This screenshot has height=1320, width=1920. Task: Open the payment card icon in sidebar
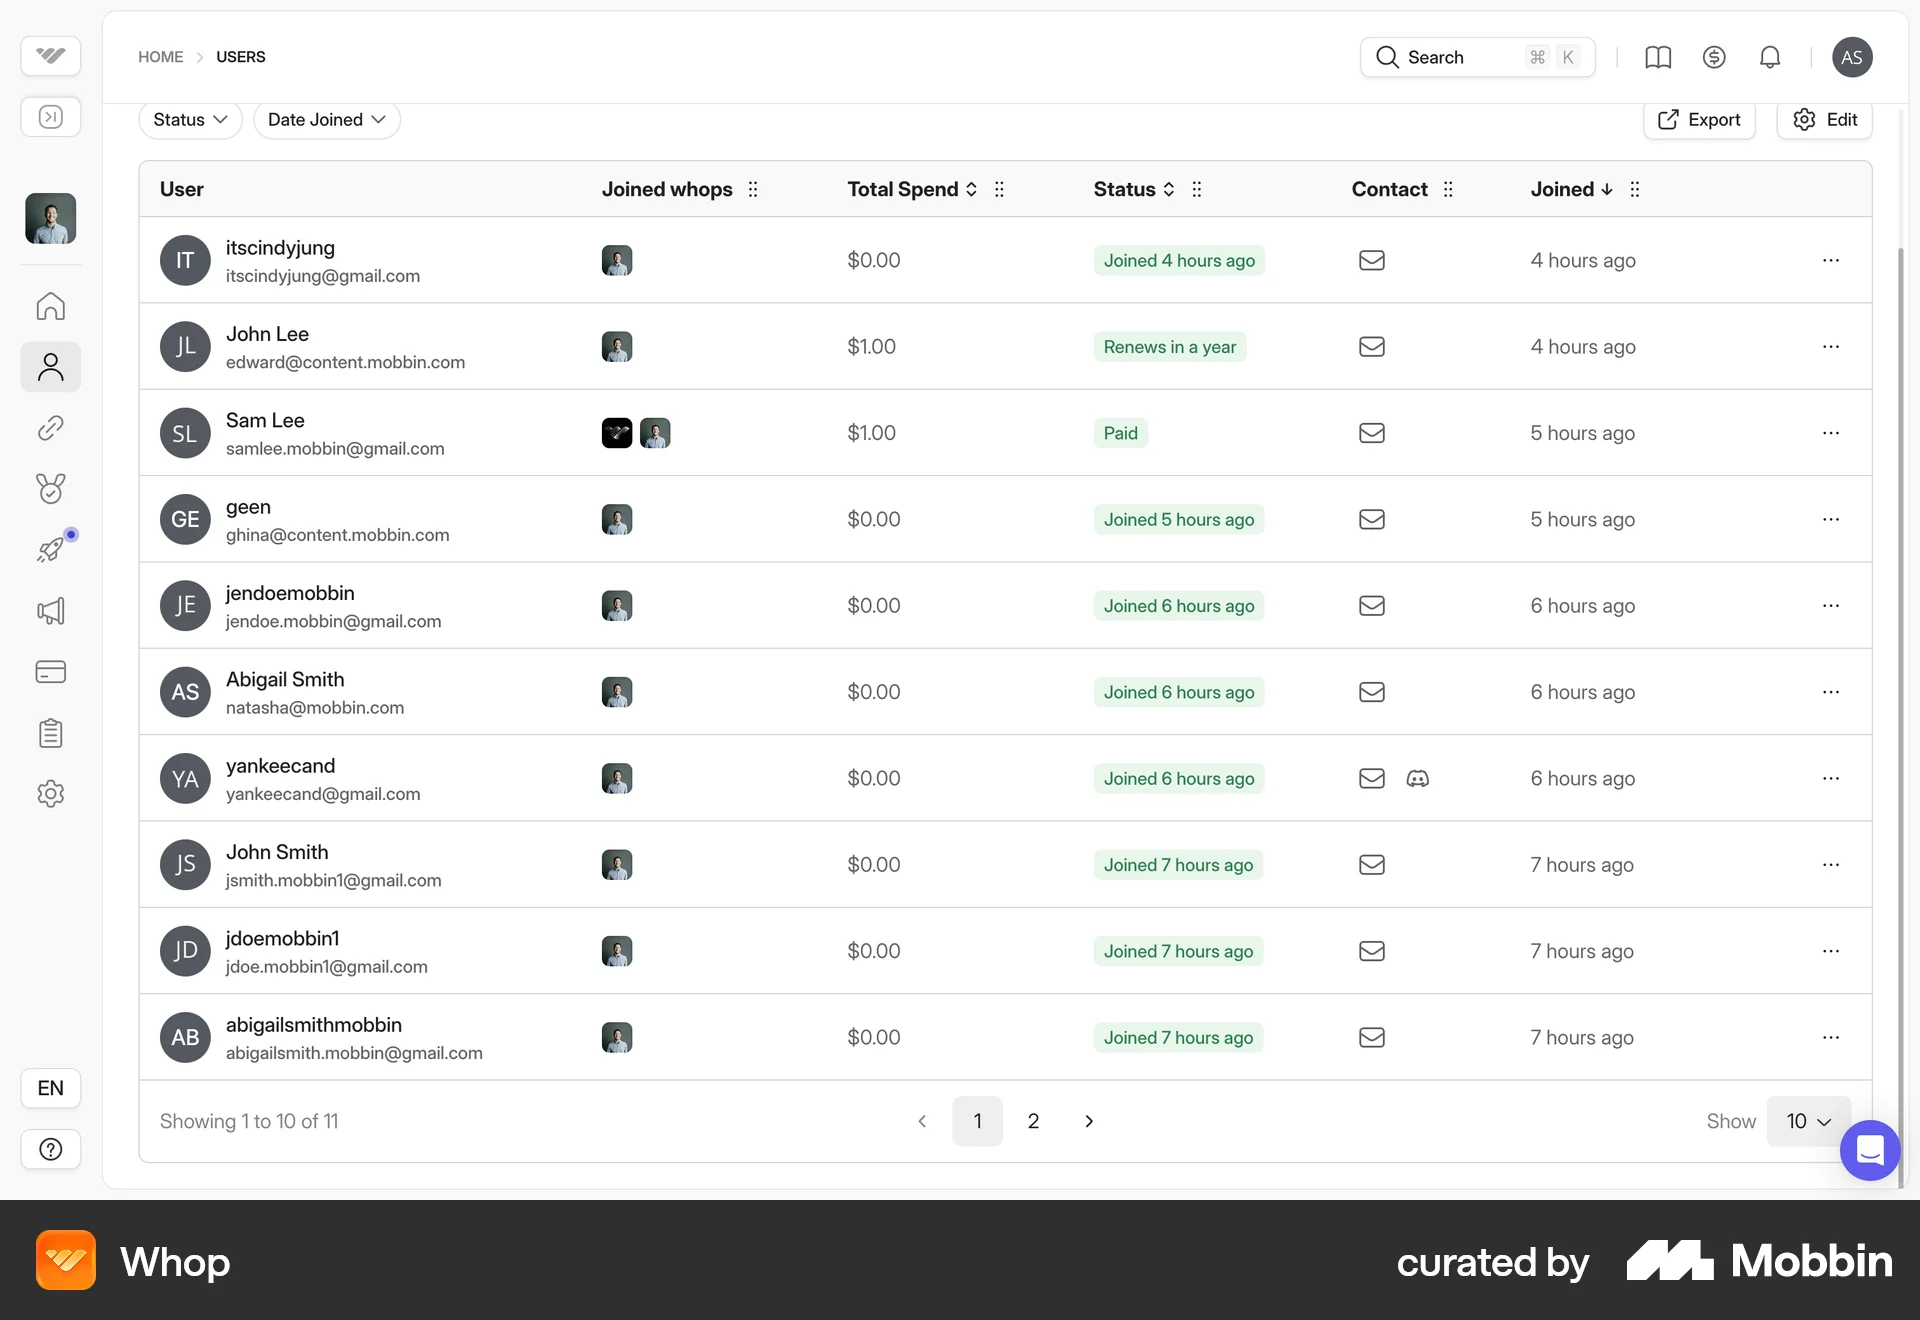50,672
